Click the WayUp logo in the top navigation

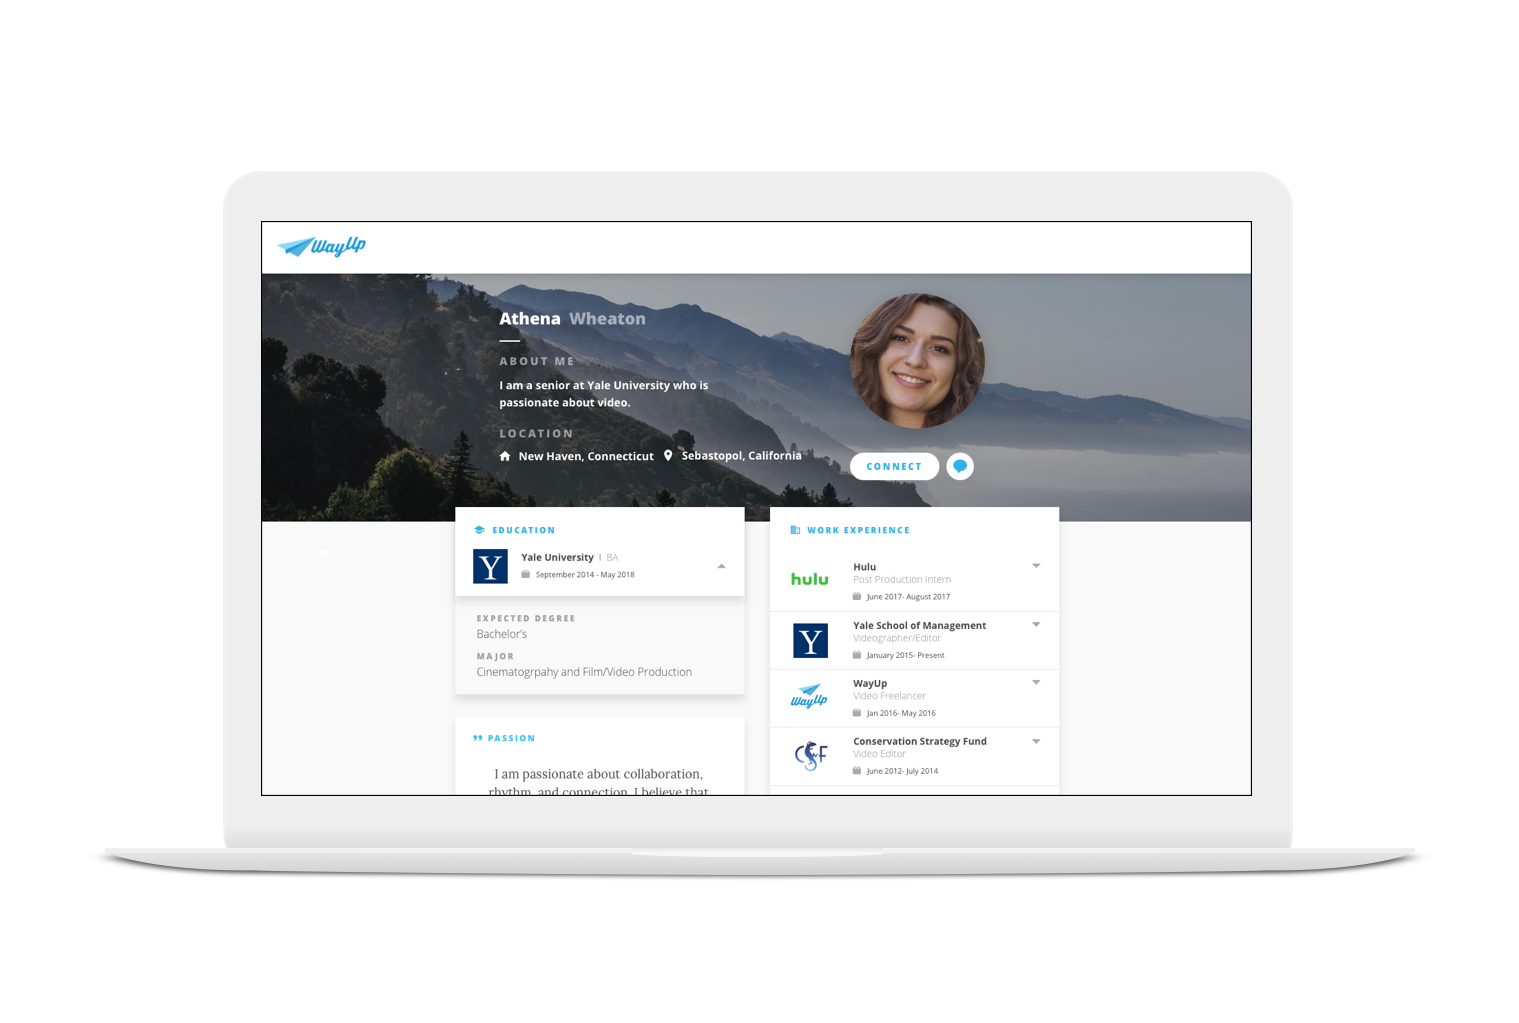coord(321,246)
